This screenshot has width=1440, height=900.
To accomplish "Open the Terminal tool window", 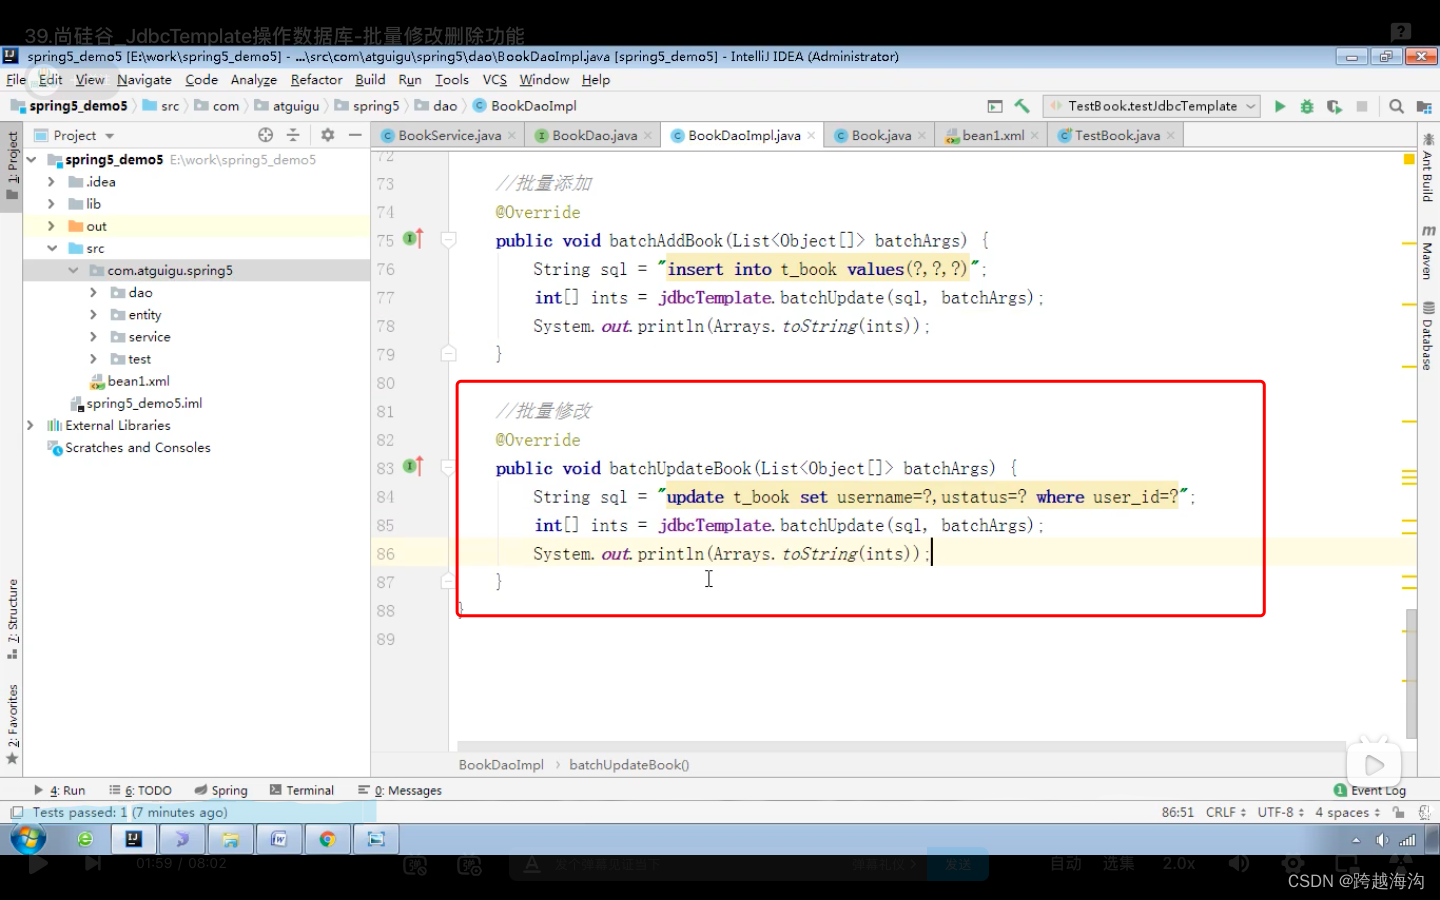I will [302, 790].
